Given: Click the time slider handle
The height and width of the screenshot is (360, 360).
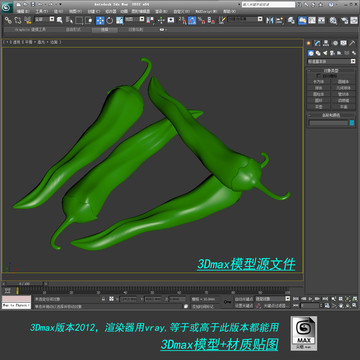Looking at the screenshot, I should 24,284.
